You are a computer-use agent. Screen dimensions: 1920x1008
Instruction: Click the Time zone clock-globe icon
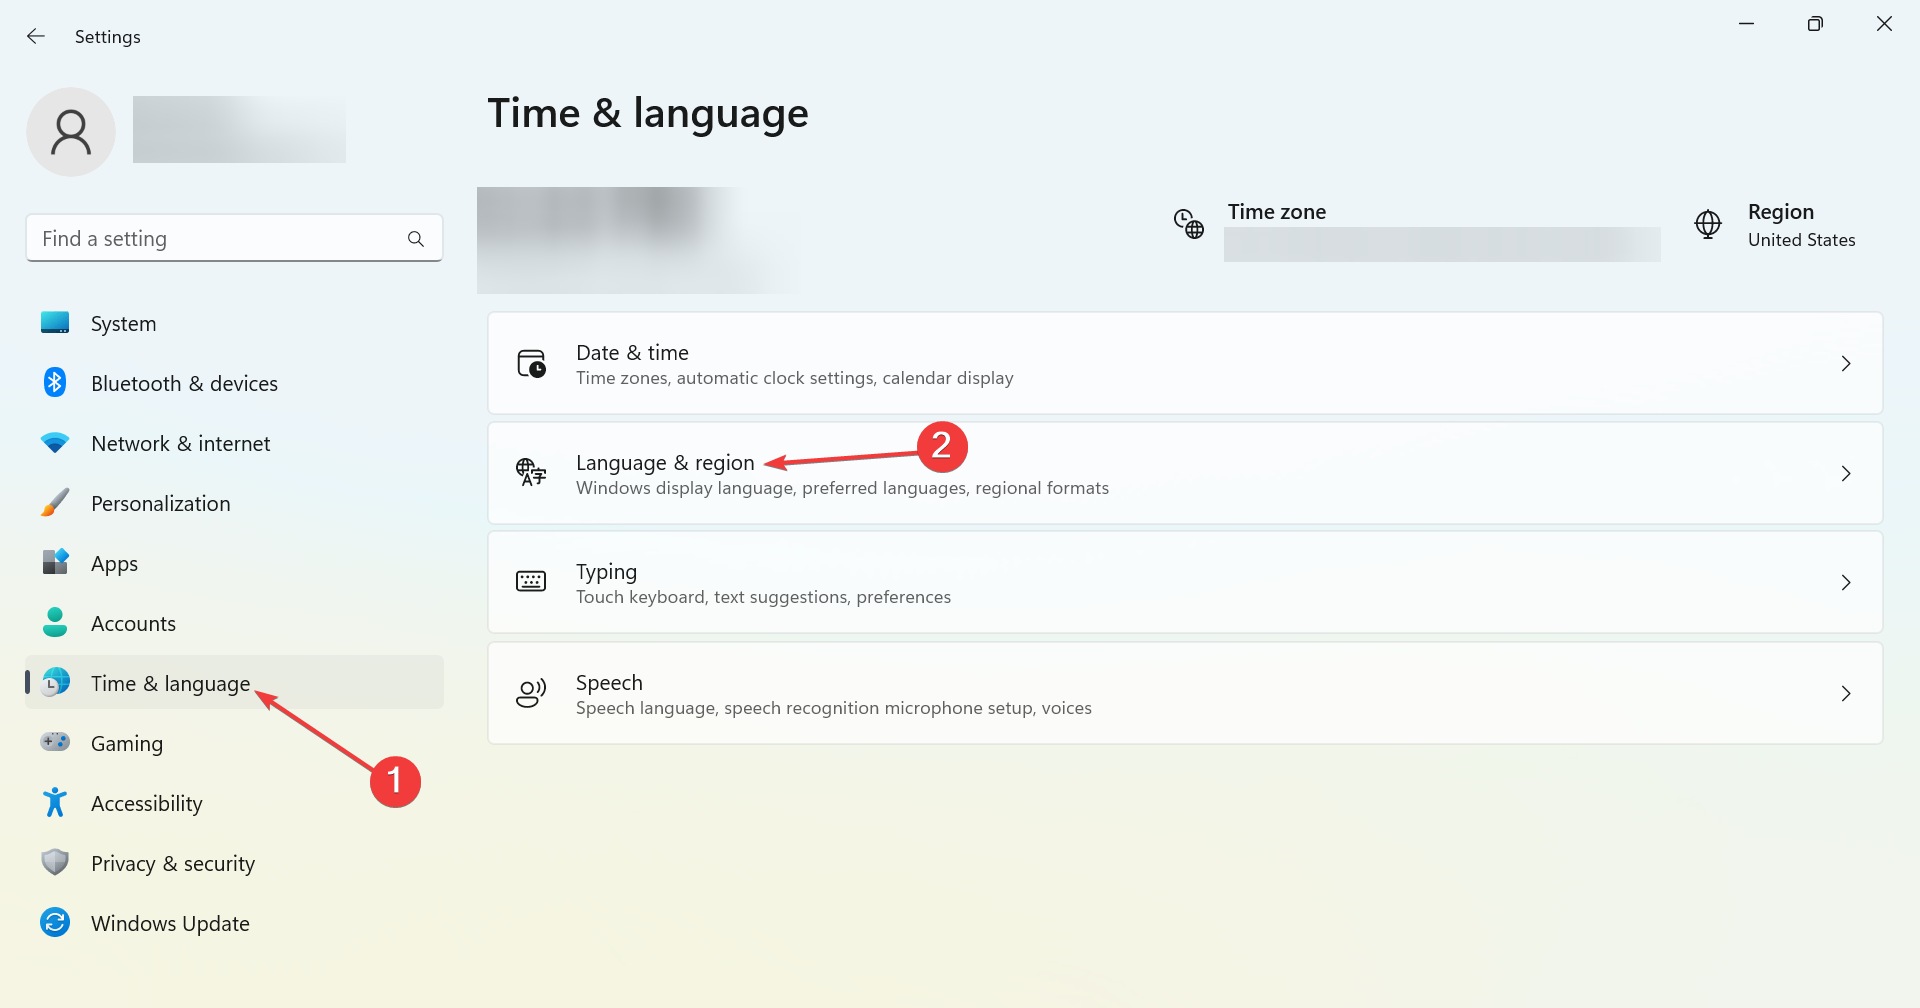[1189, 224]
